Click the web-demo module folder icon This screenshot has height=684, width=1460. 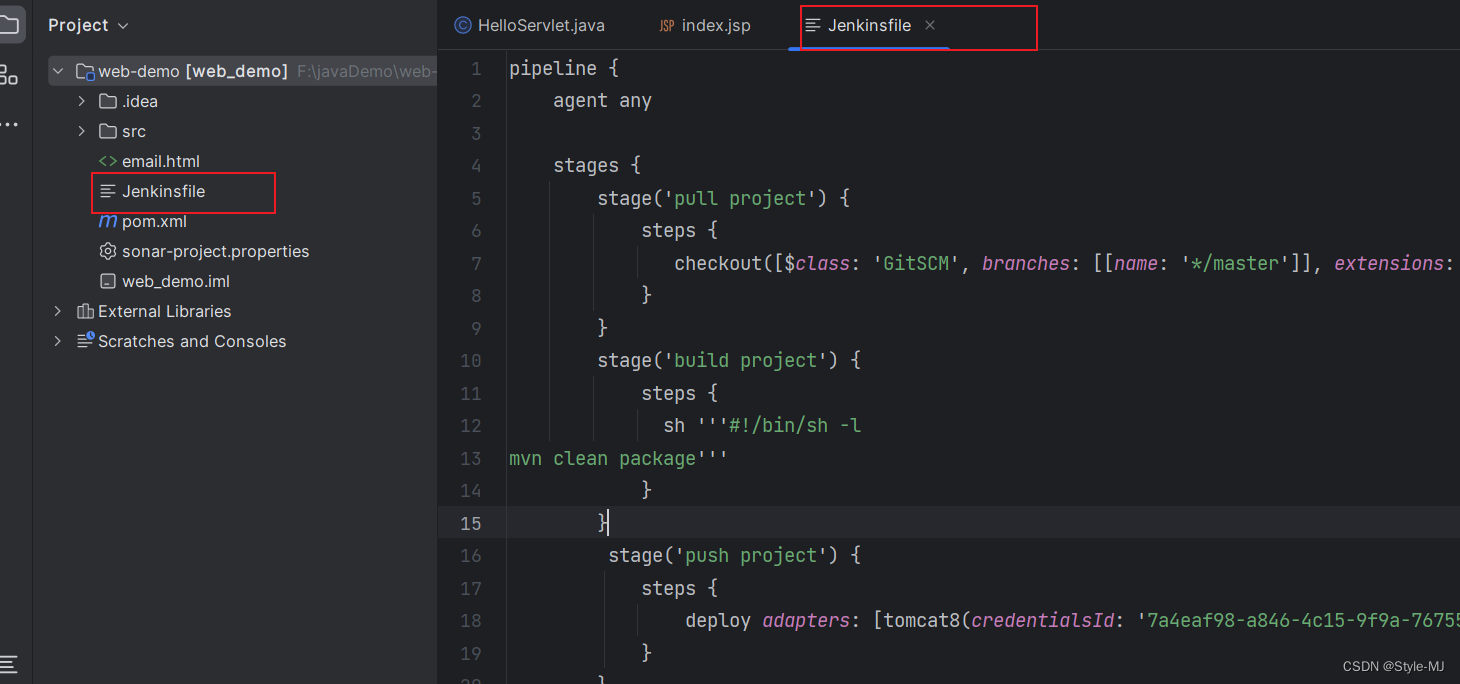click(x=85, y=72)
